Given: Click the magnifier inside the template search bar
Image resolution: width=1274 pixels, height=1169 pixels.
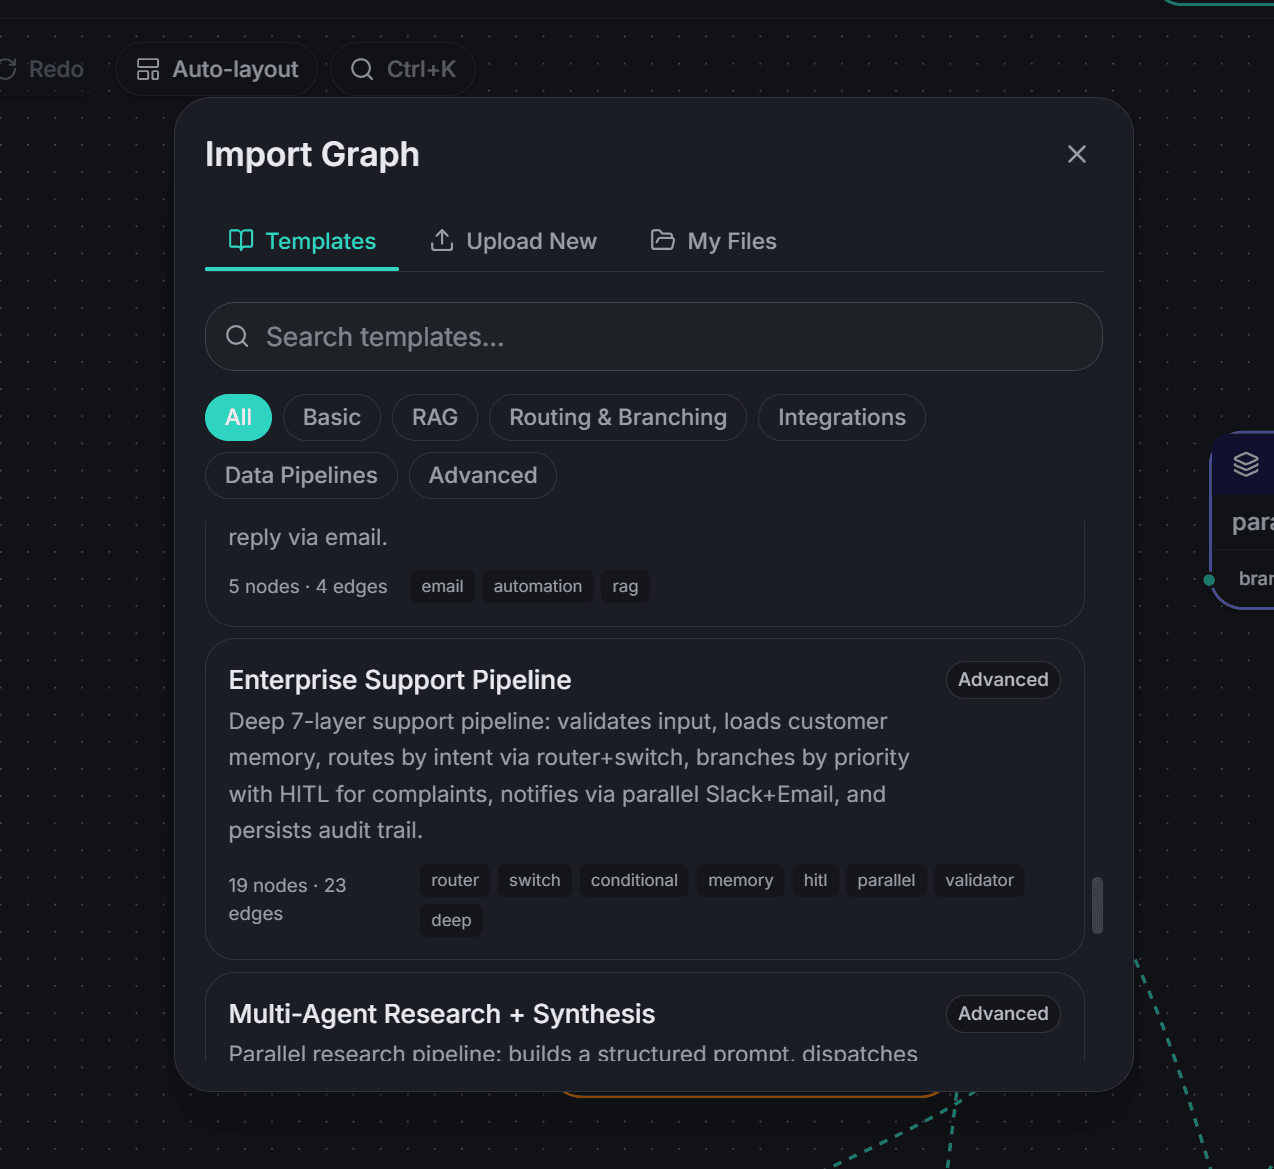Looking at the screenshot, I should pos(237,336).
